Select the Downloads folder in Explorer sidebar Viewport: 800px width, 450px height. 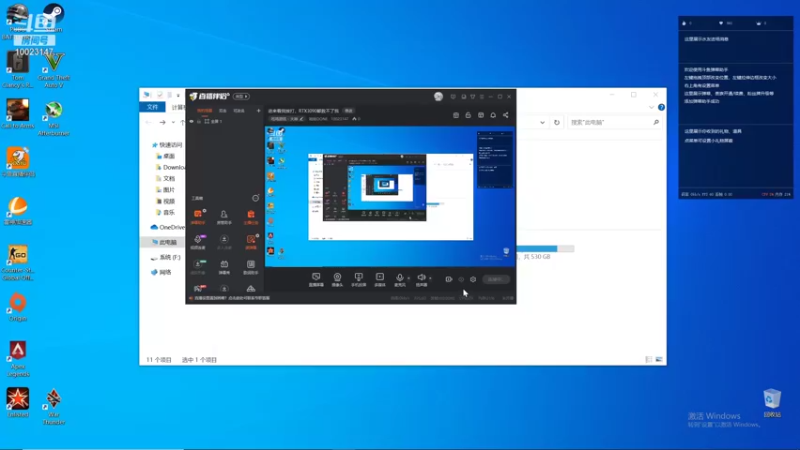[170, 167]
